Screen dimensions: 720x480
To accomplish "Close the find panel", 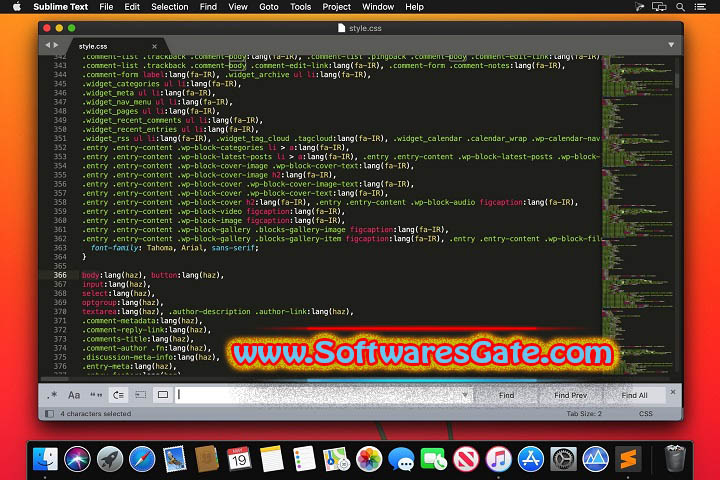I will pyautogui.click(x=673, y=392).
